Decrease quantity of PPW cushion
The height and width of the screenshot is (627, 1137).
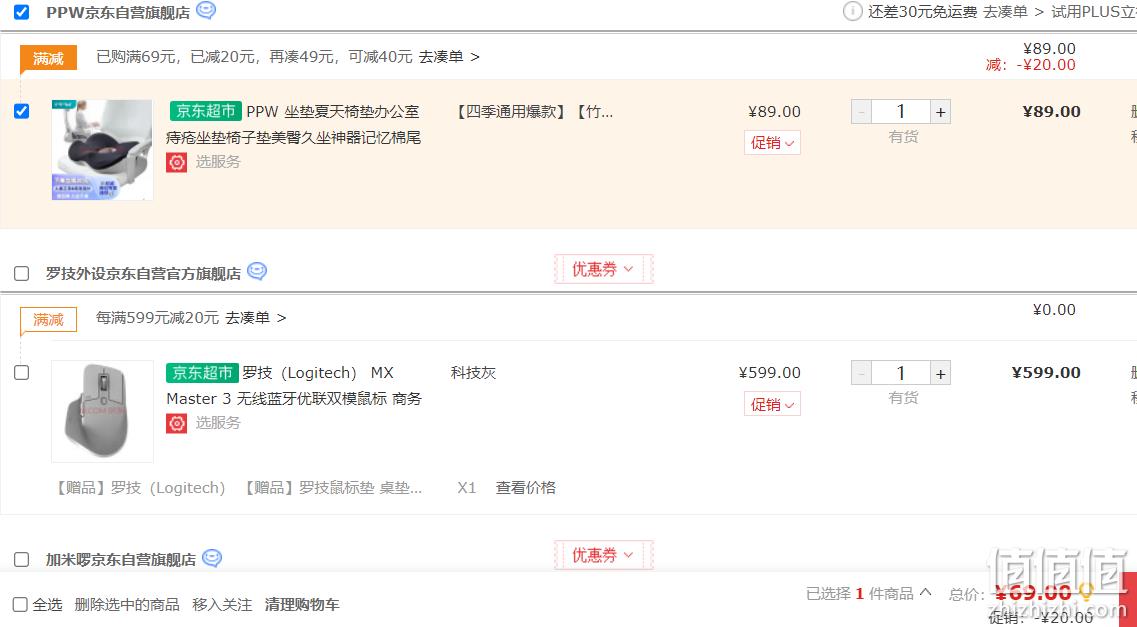coord(861,112)
